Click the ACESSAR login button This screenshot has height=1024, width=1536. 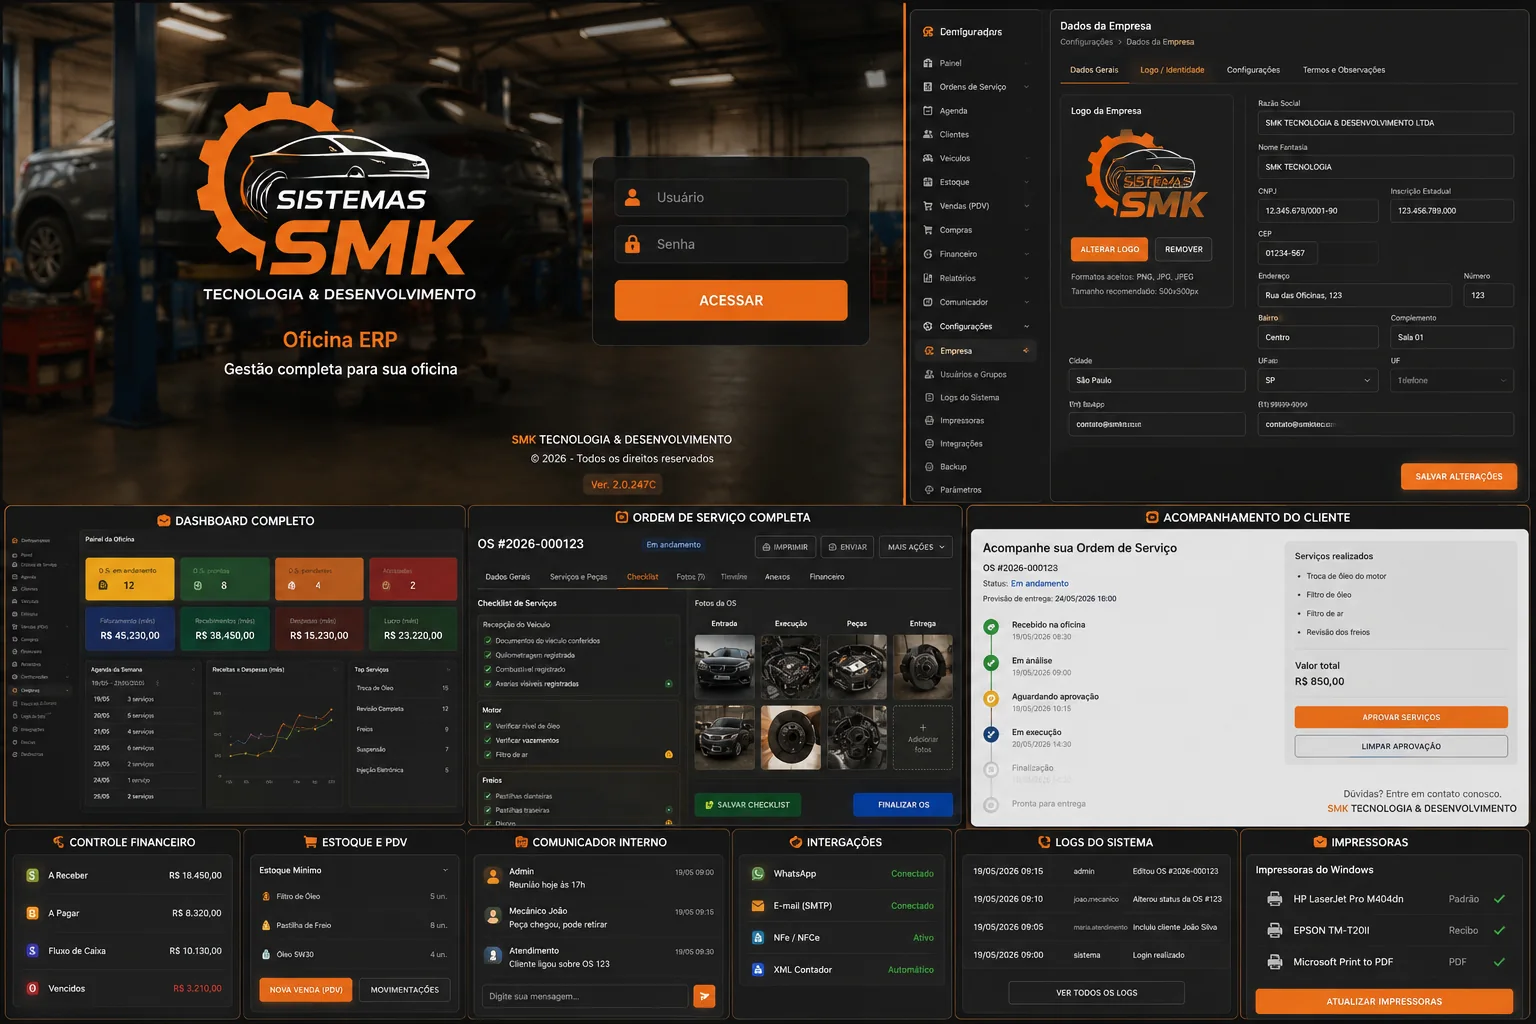click(x=731, y=300)
